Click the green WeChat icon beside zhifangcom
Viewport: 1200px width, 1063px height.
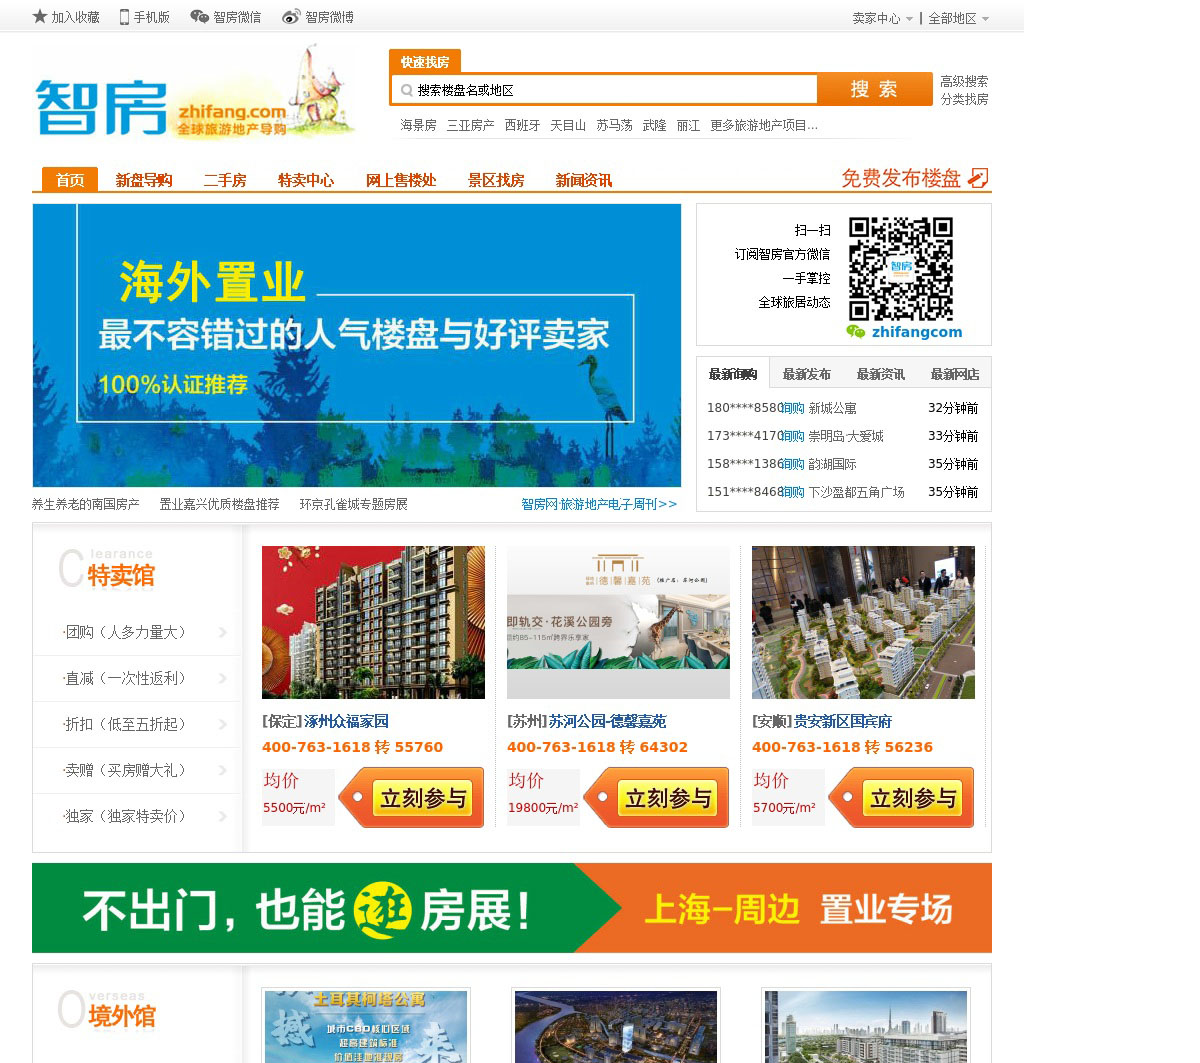point(856,332)
